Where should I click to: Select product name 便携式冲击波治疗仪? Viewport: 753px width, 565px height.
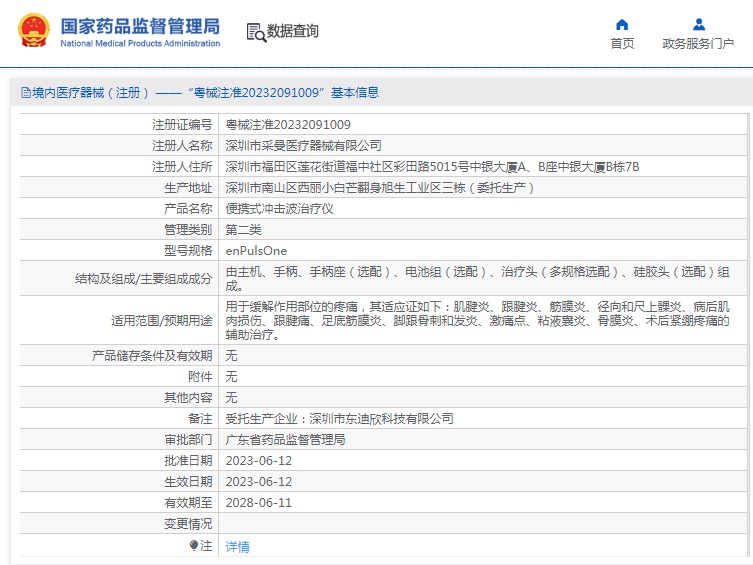tap(279, 209)
